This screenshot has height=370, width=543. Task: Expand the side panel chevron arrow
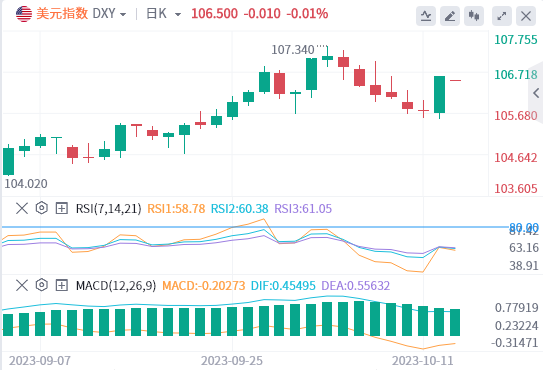point(536,93)
